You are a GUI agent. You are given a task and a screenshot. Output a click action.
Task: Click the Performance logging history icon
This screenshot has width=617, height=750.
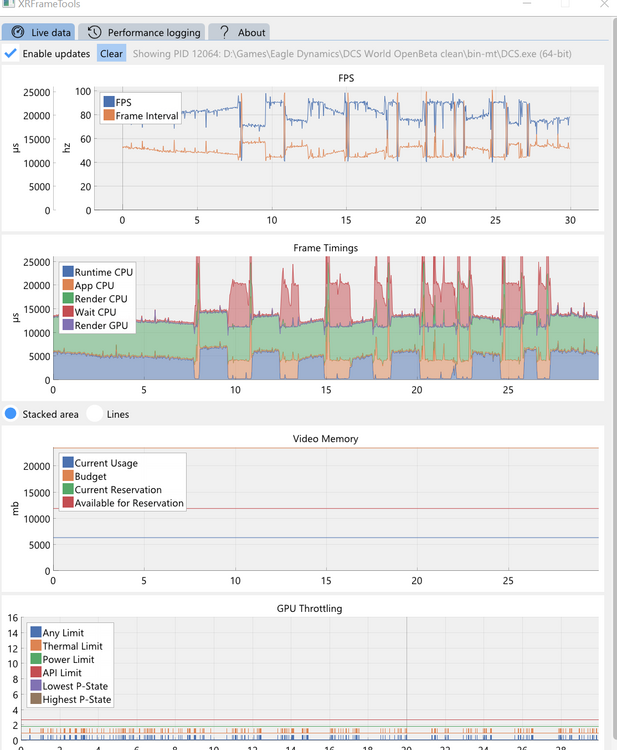(x=94, y=32)
